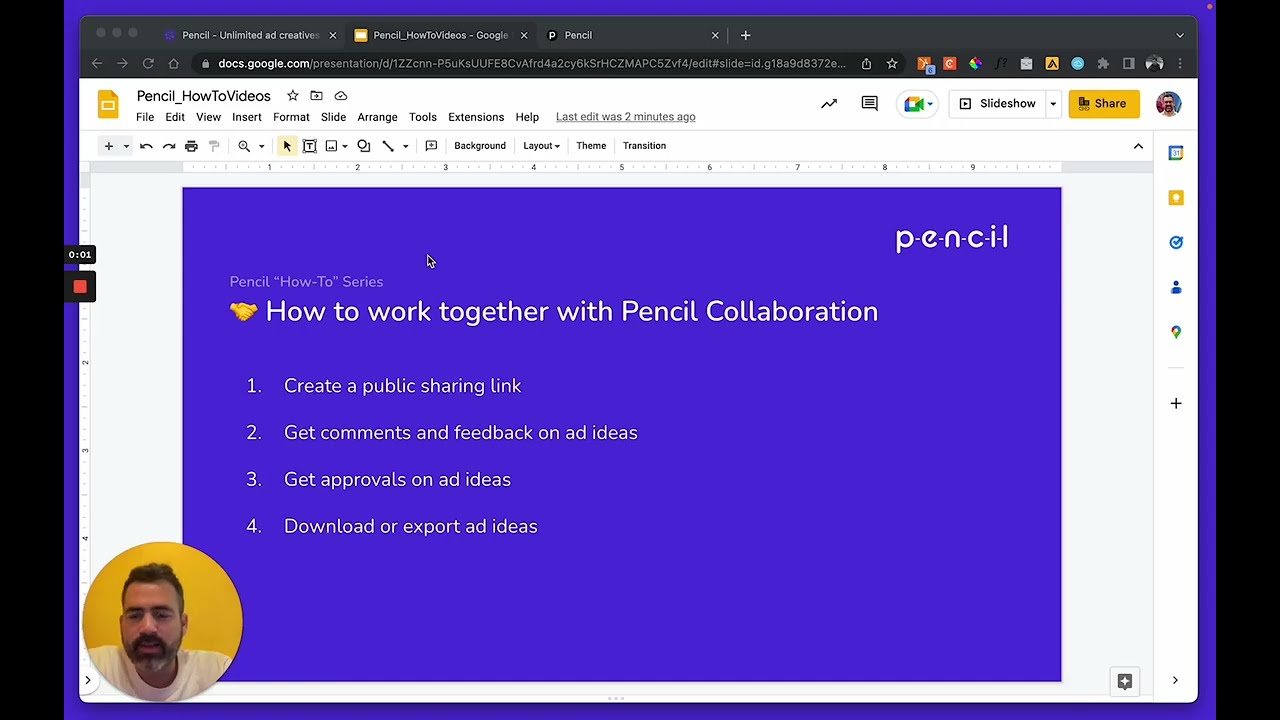
Task: Open the Layout dropdown
Action: (541, 146)
